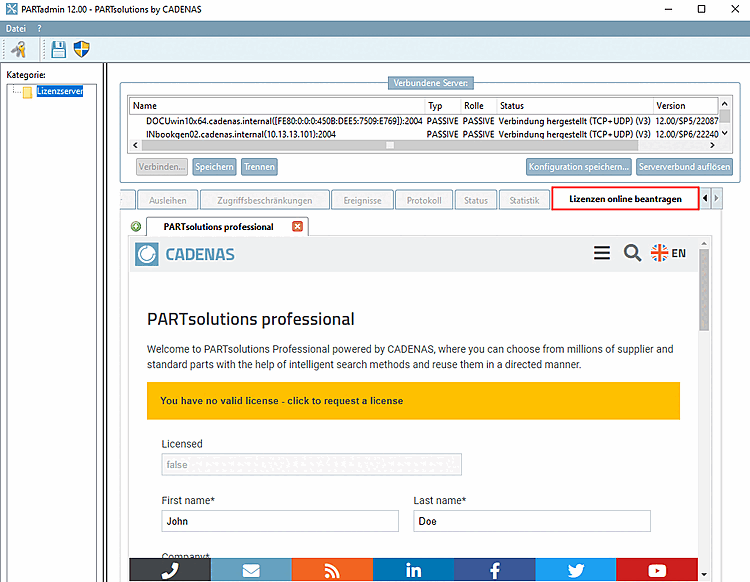Viewport: 750px width, 582px height.
Task: Open the EN language selector
Action: (x=668, y=253)
